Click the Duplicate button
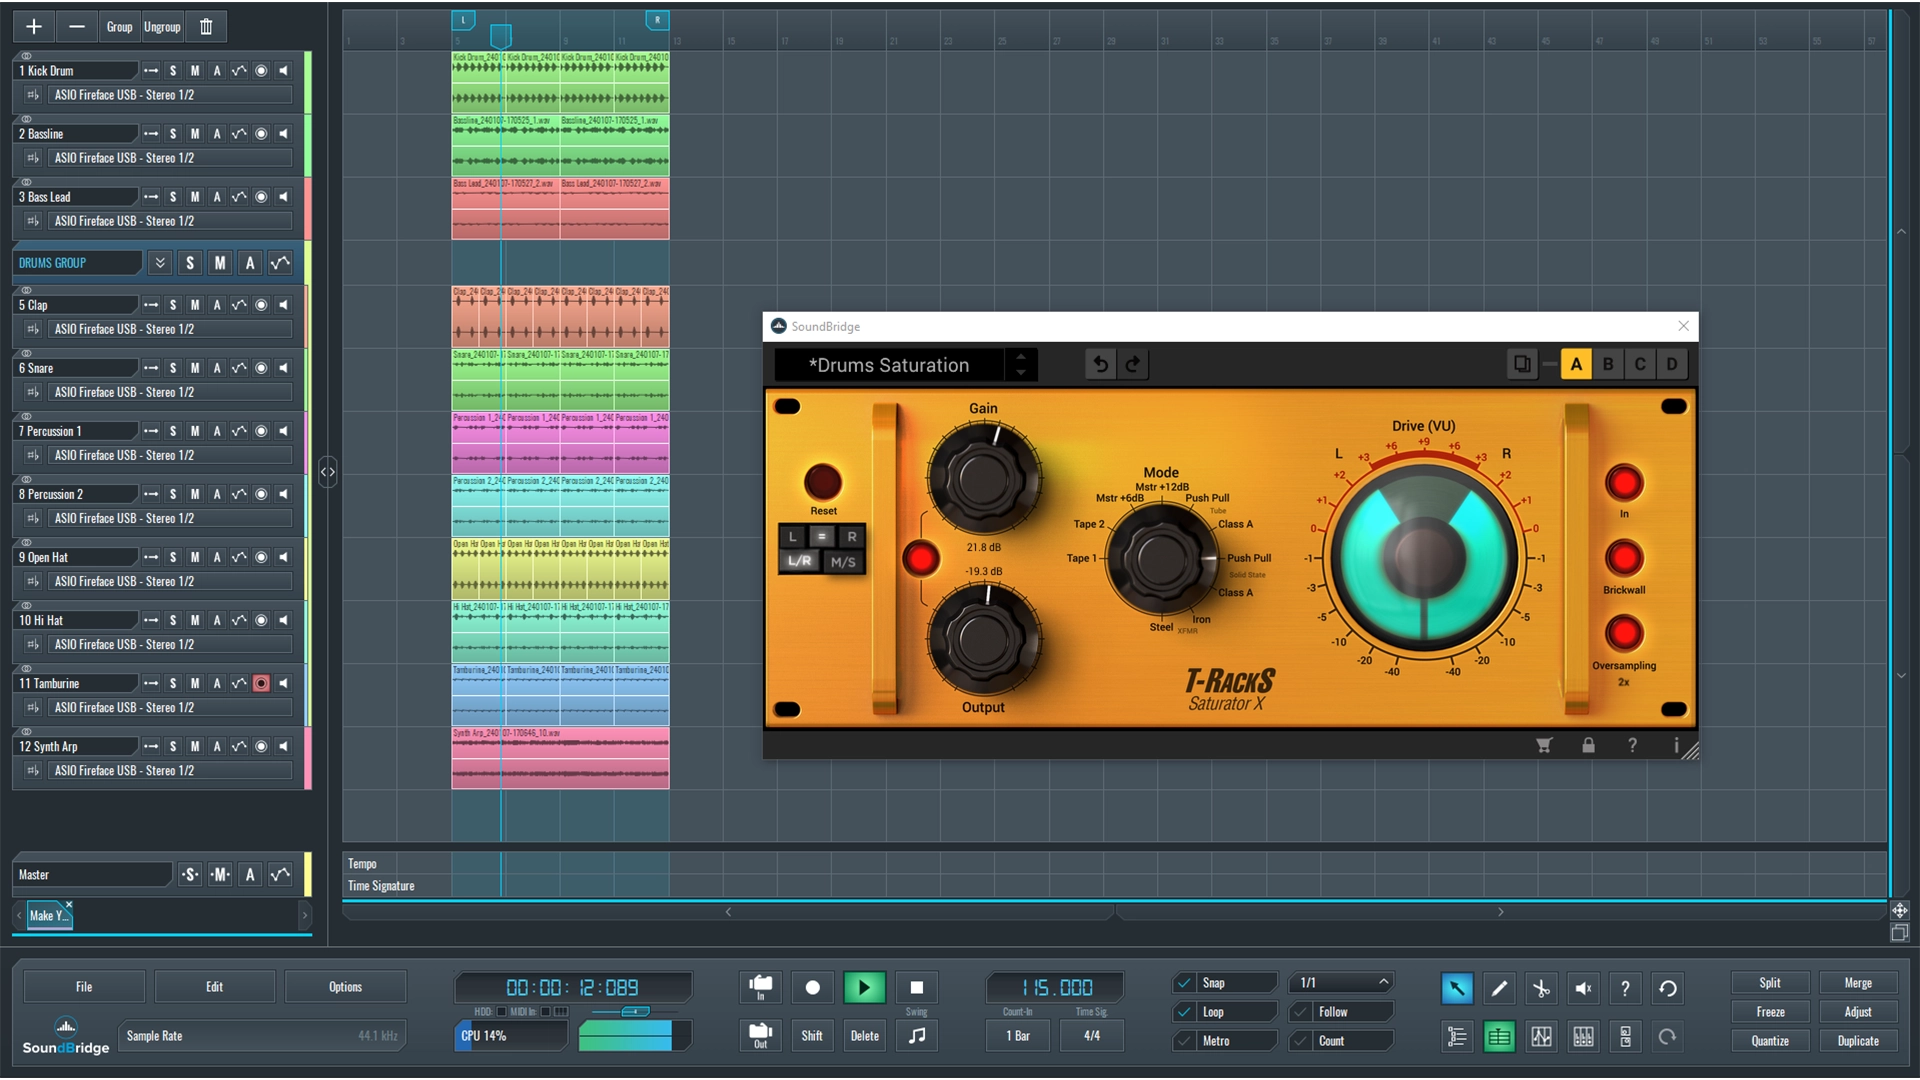Image resolution: width=1920 pixels, height=1080 pixels. [1858, 1041]
